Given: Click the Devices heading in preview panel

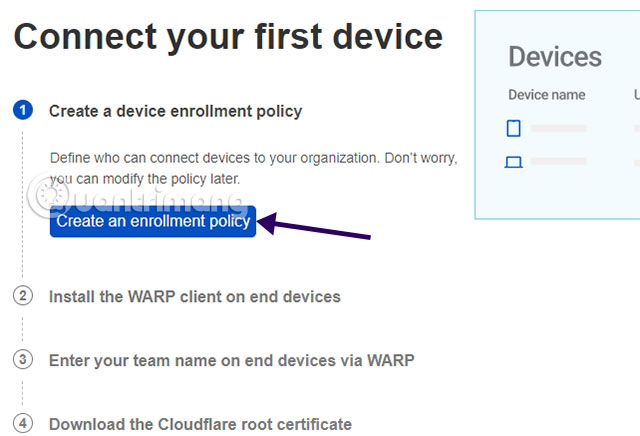Looking at the screenshot, I should [555, 56].
